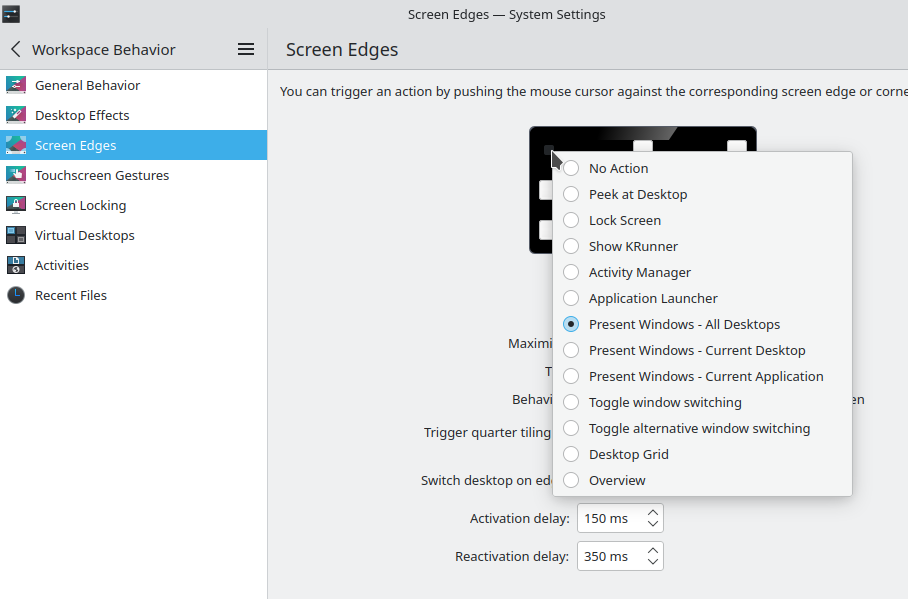908x599 pixels.
Task: Decrease reactivation delay with down arrow
Action: tap(653, 562)
